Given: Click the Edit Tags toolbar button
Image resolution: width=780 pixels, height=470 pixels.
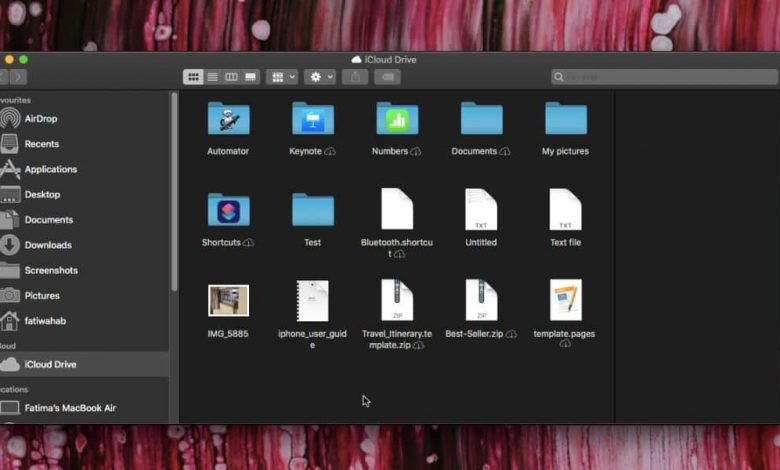Looking at the screenshot, I should [388, 77].
